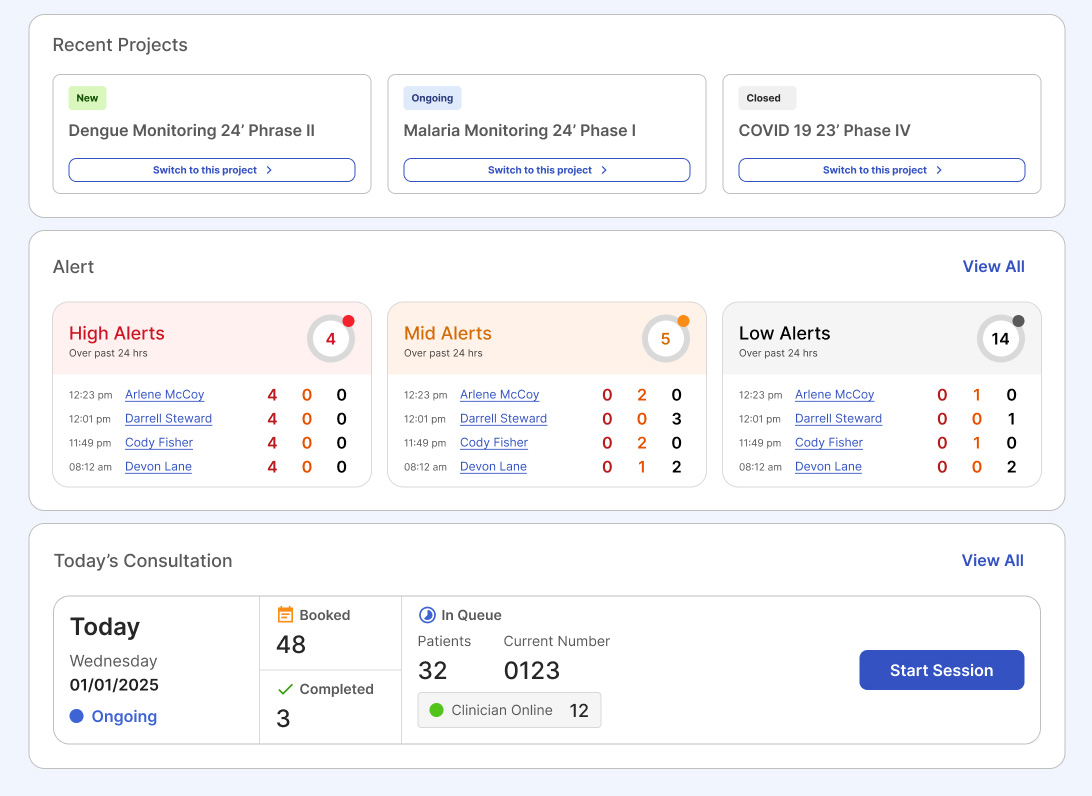Click the New status badge
Image resolution: width=1092 pixels, height=796 pixels.
click(x=87, y=98)
